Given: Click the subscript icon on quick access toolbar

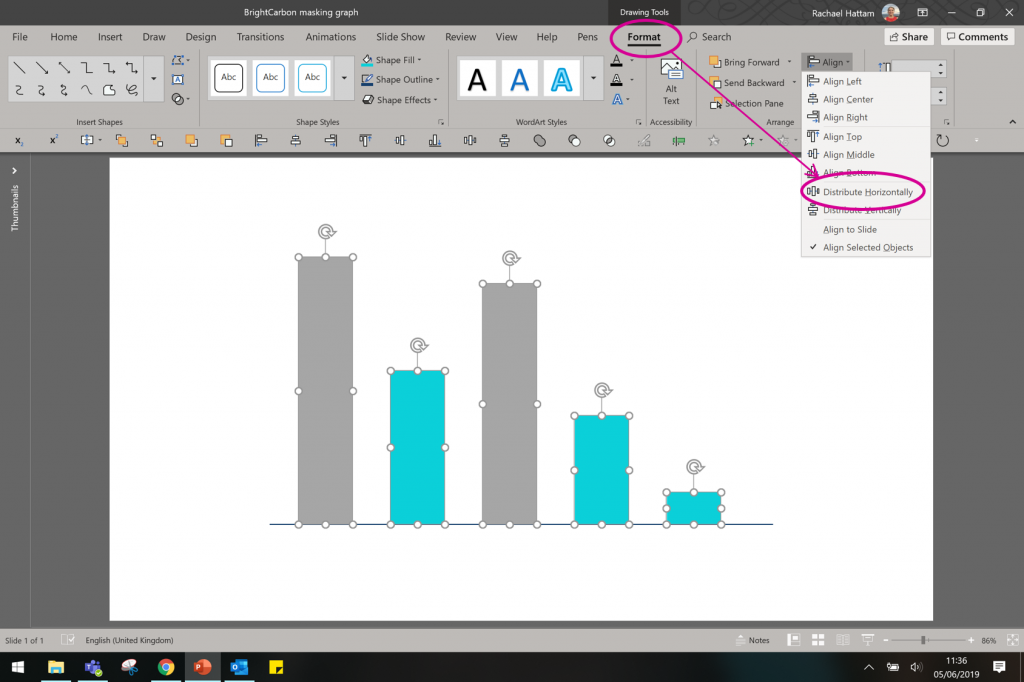Looking at the screenshot, I should [17, 141].
